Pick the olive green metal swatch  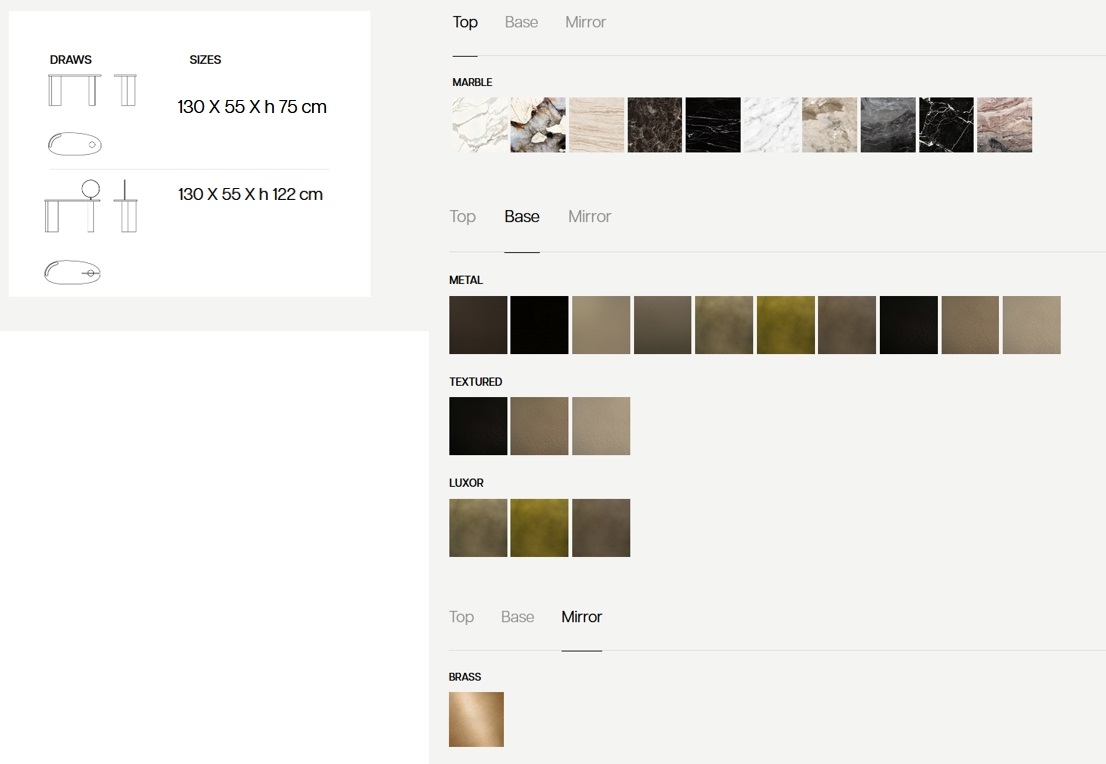[x=786, y=325]
